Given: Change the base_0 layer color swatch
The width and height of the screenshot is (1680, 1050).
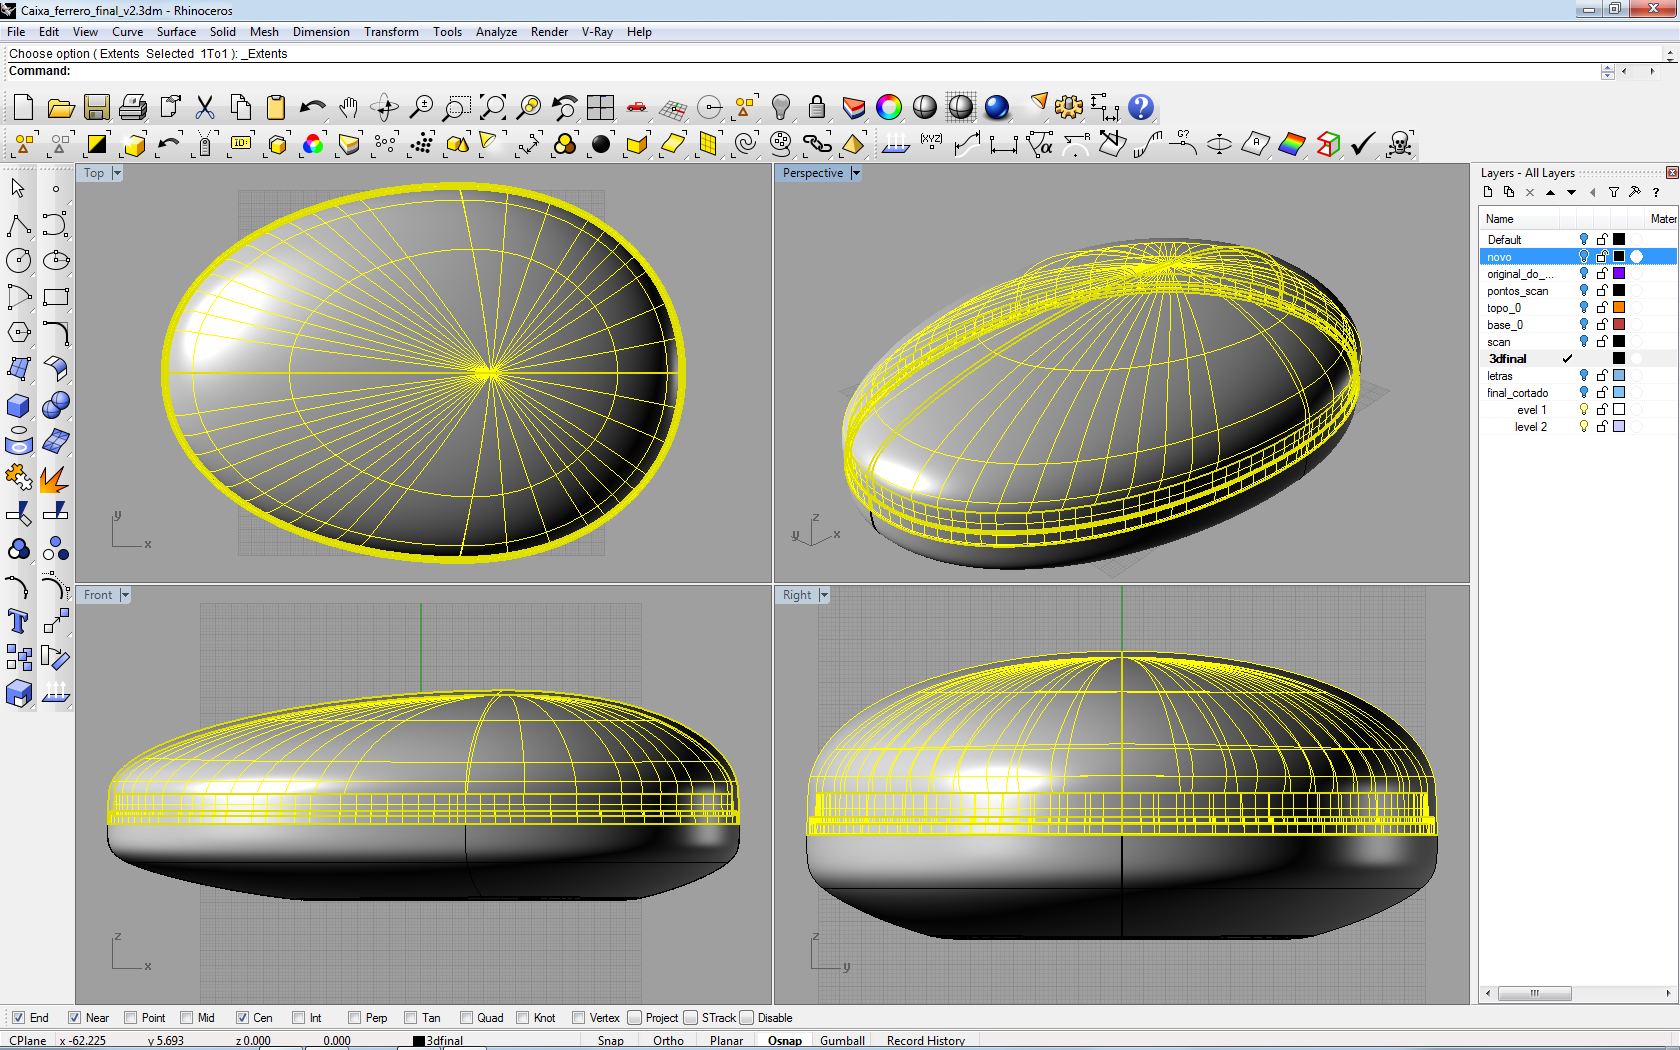Looking at the screenshot, I should click(x=1619, y=325).
